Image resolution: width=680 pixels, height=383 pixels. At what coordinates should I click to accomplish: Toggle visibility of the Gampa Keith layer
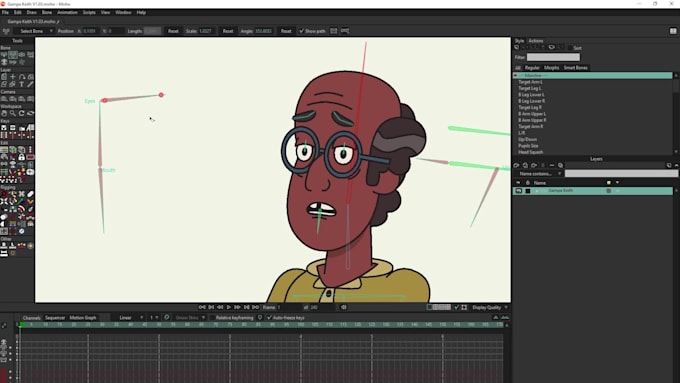[x=518, y=191]
